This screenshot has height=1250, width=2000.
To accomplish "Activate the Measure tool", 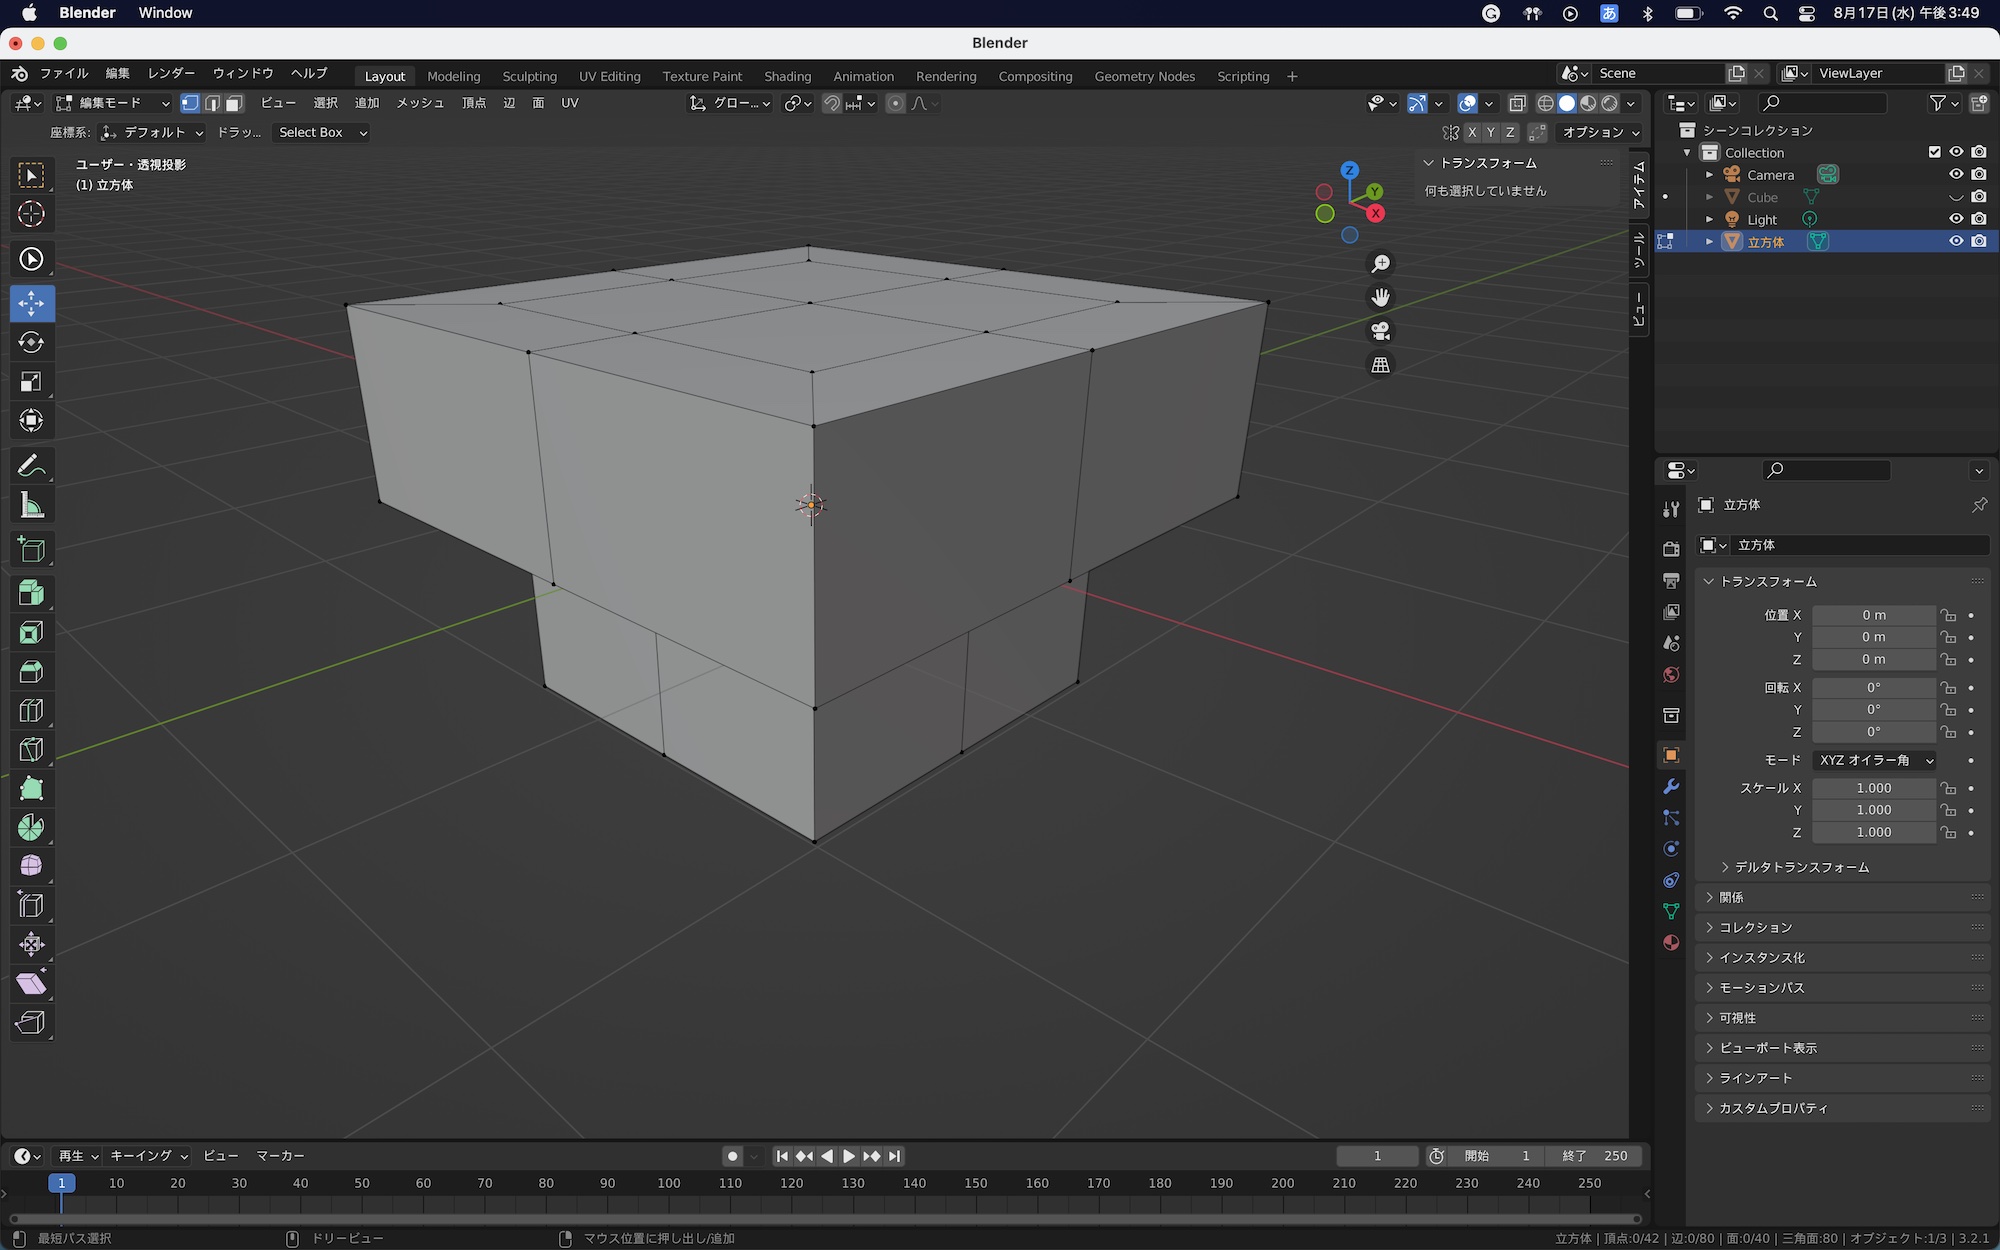I will pyautogui.click(x=31, y=506).
